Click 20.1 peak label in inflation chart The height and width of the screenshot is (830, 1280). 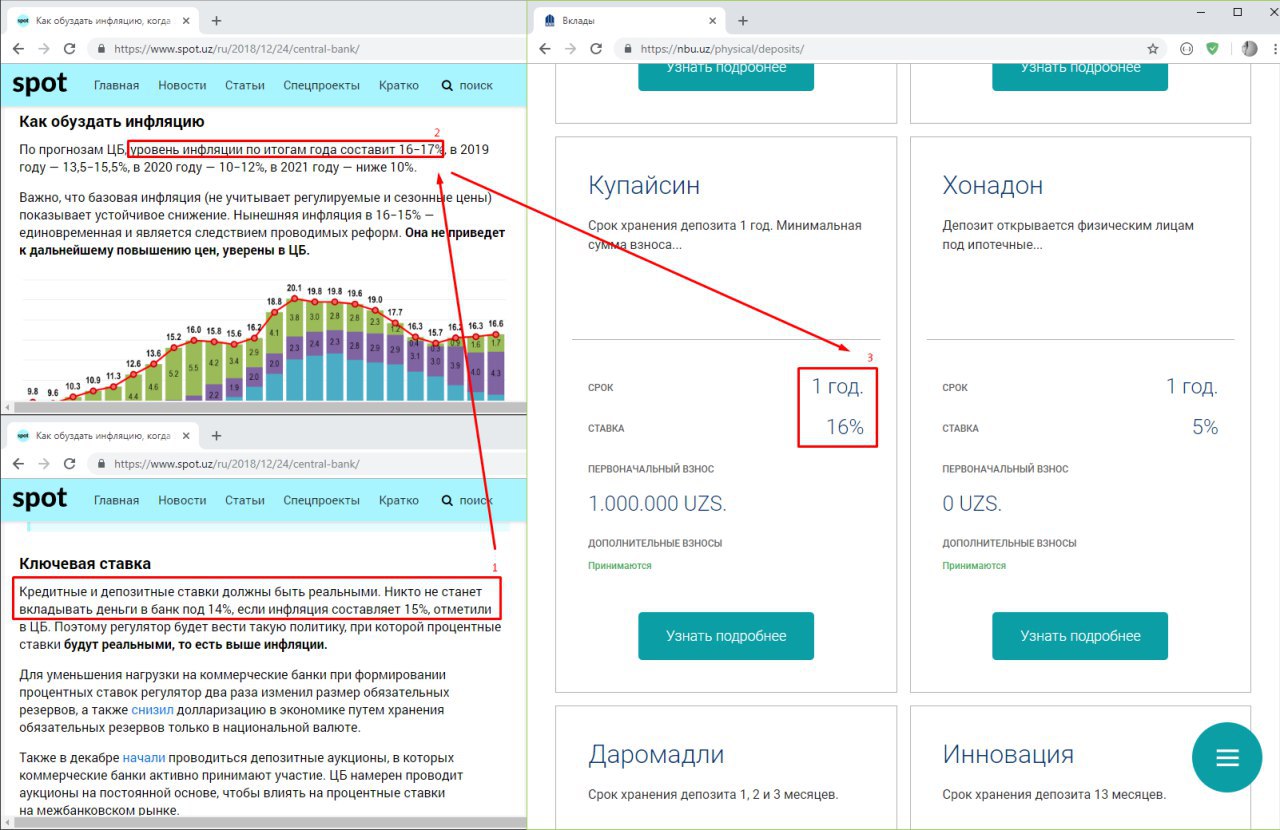pyautogui.click(x=294, y=288)
